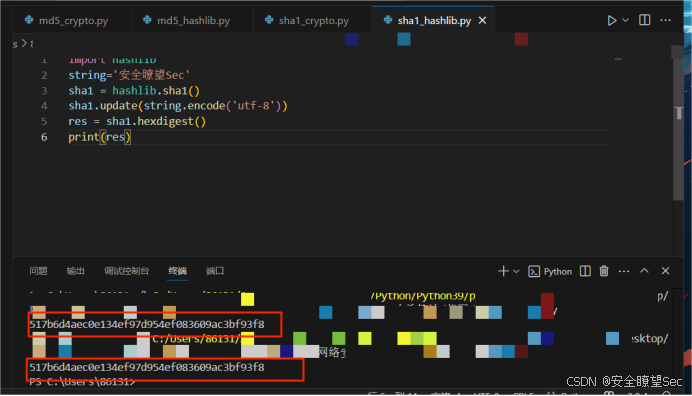
Task: Open terminal panel more actions menu
Action: pos(624,272)
